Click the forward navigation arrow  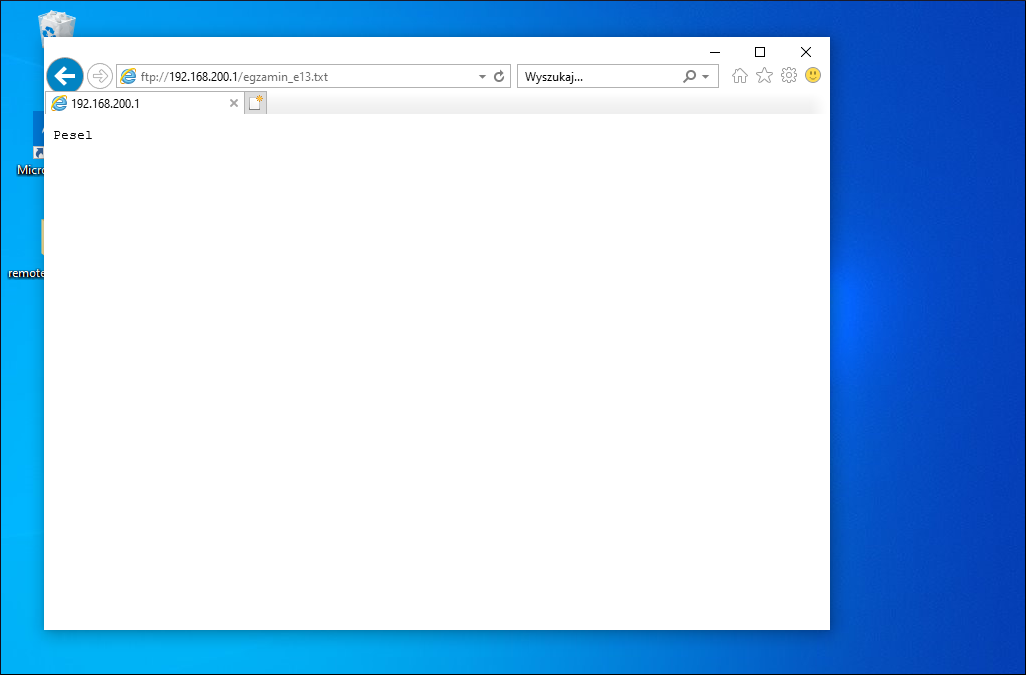[99, 76]
